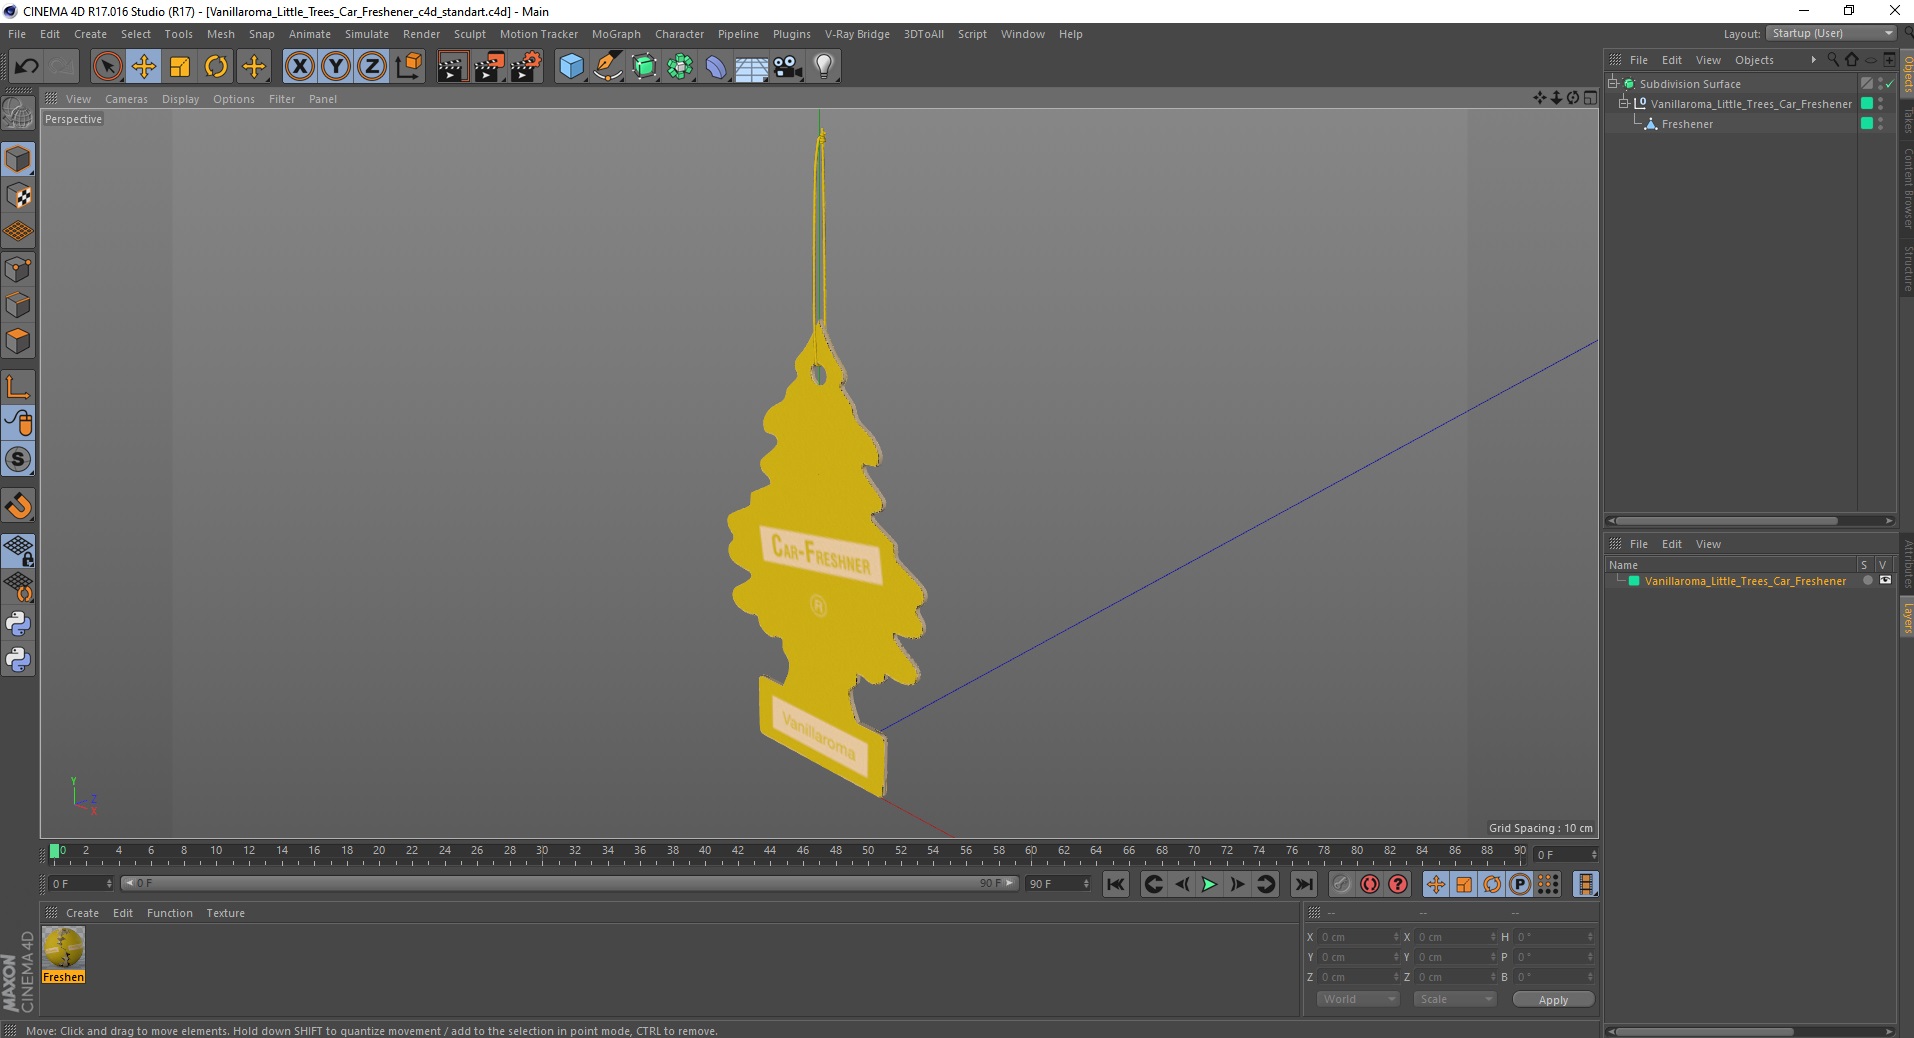Toggle Subdivision Surface enable checkmark
The image size is (1914, 1038).
1889,84
